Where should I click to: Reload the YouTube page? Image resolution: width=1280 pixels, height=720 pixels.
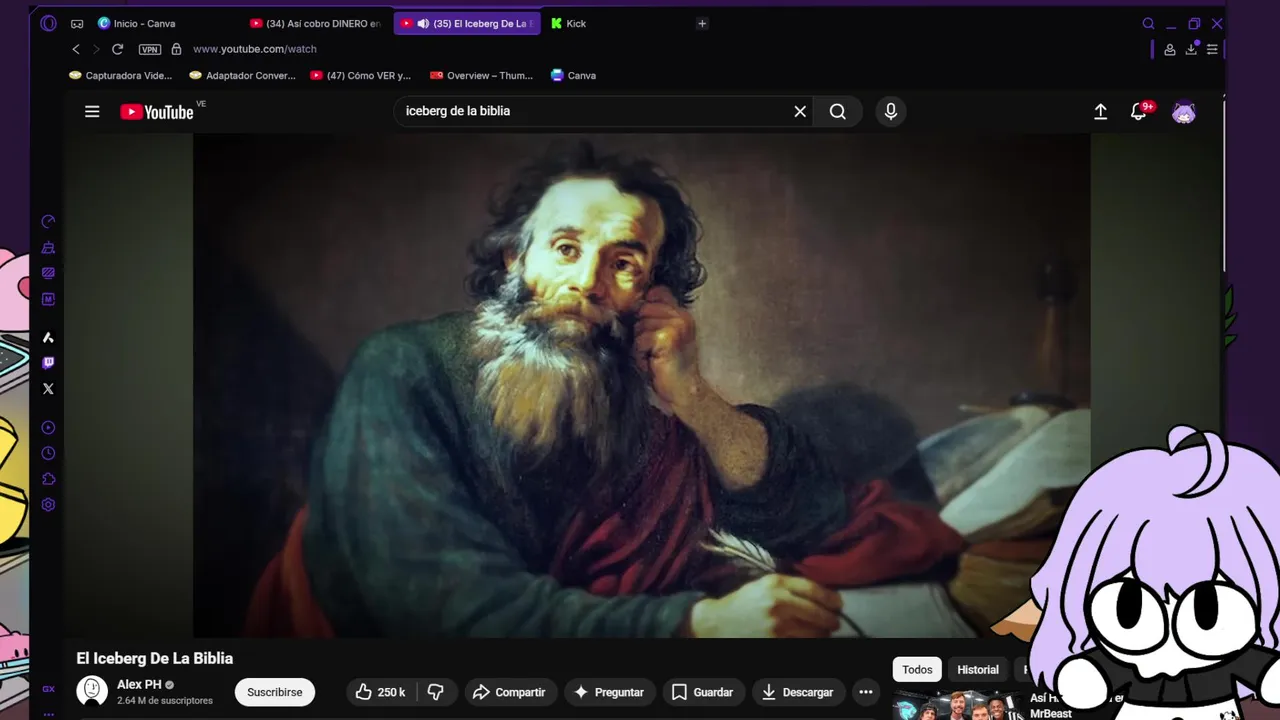point(118,49)
